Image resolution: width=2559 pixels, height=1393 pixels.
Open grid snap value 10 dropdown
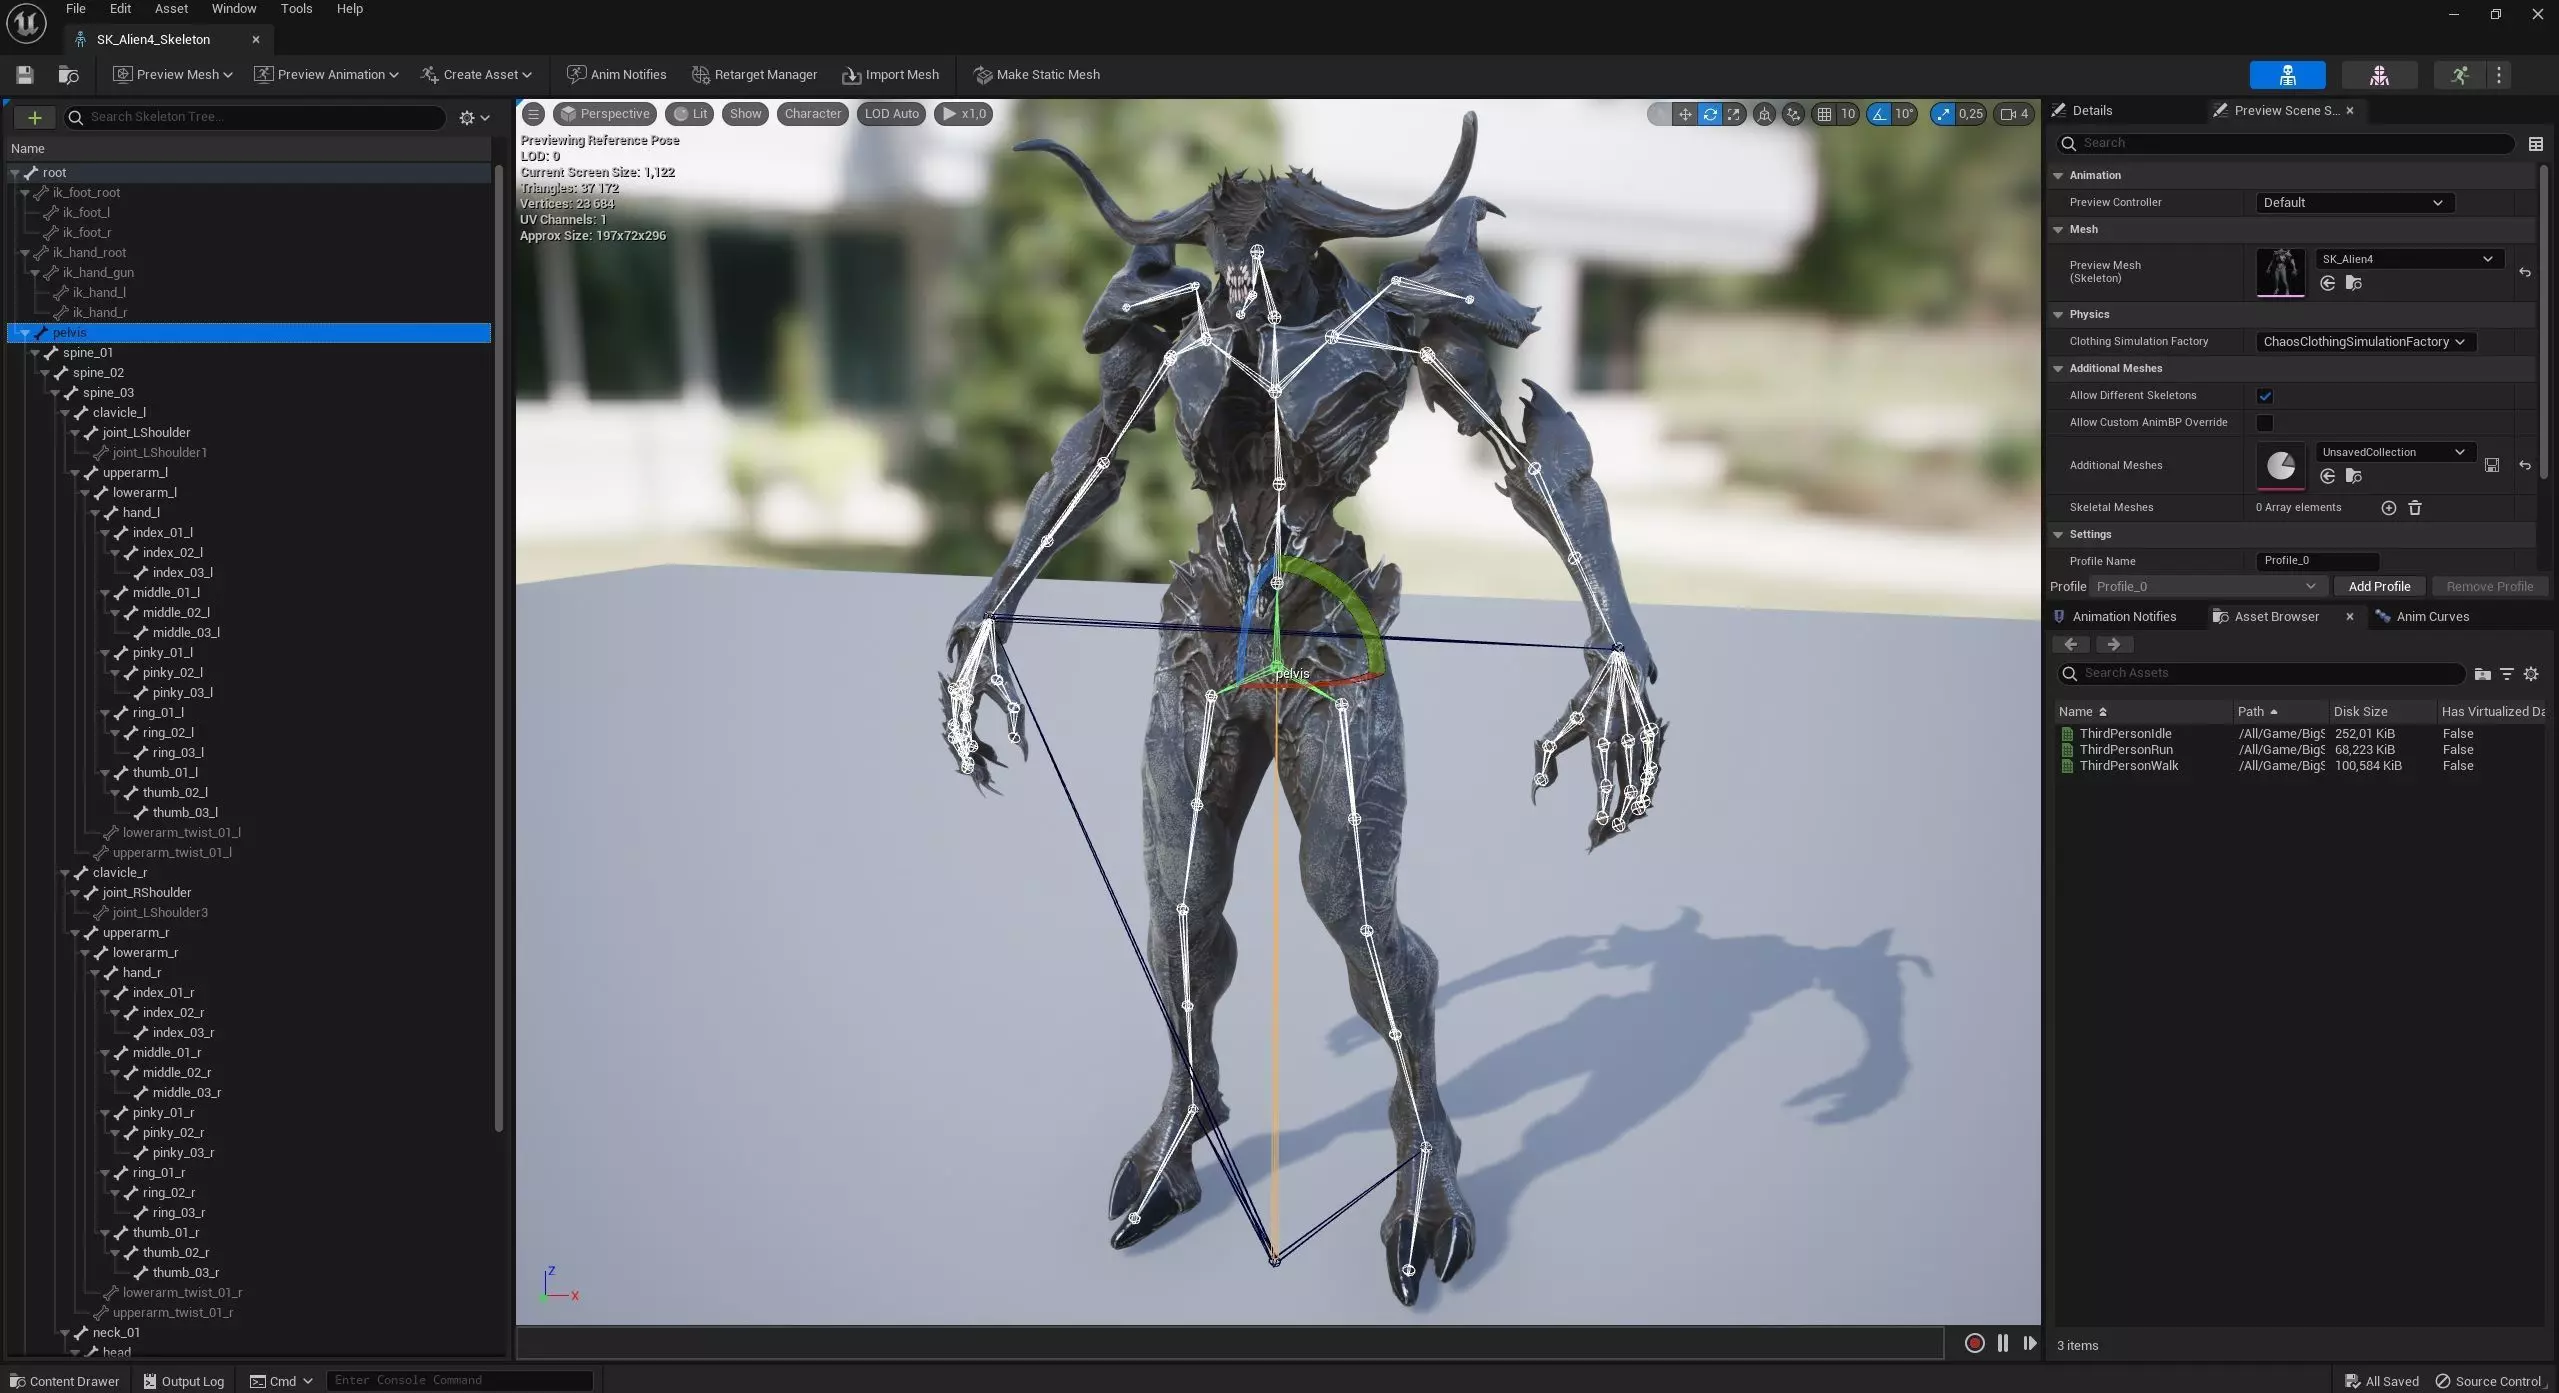[x=1848, y=114]
